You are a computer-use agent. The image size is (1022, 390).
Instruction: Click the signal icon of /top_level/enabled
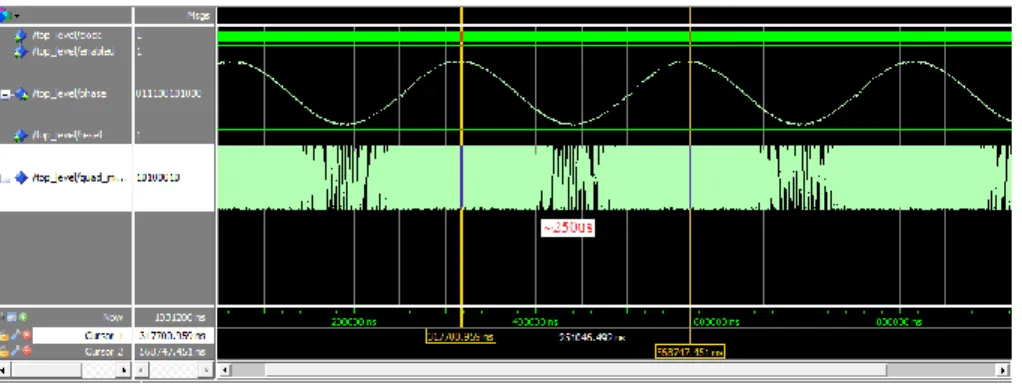tap(21, 52)
